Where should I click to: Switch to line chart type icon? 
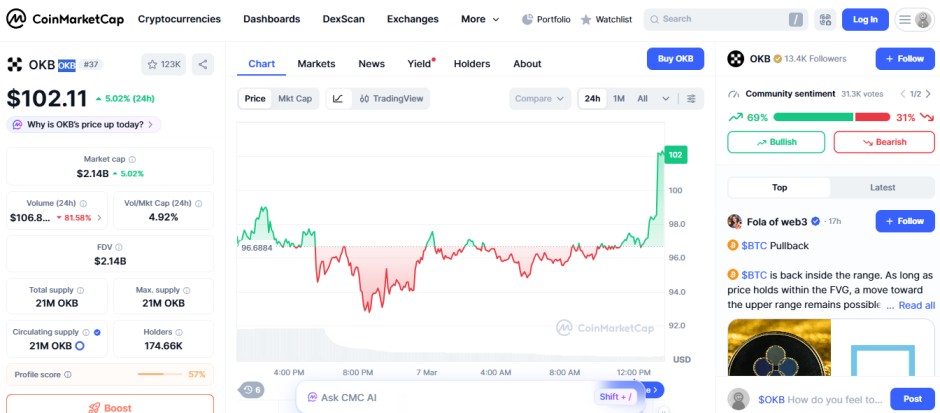[338, 98]
